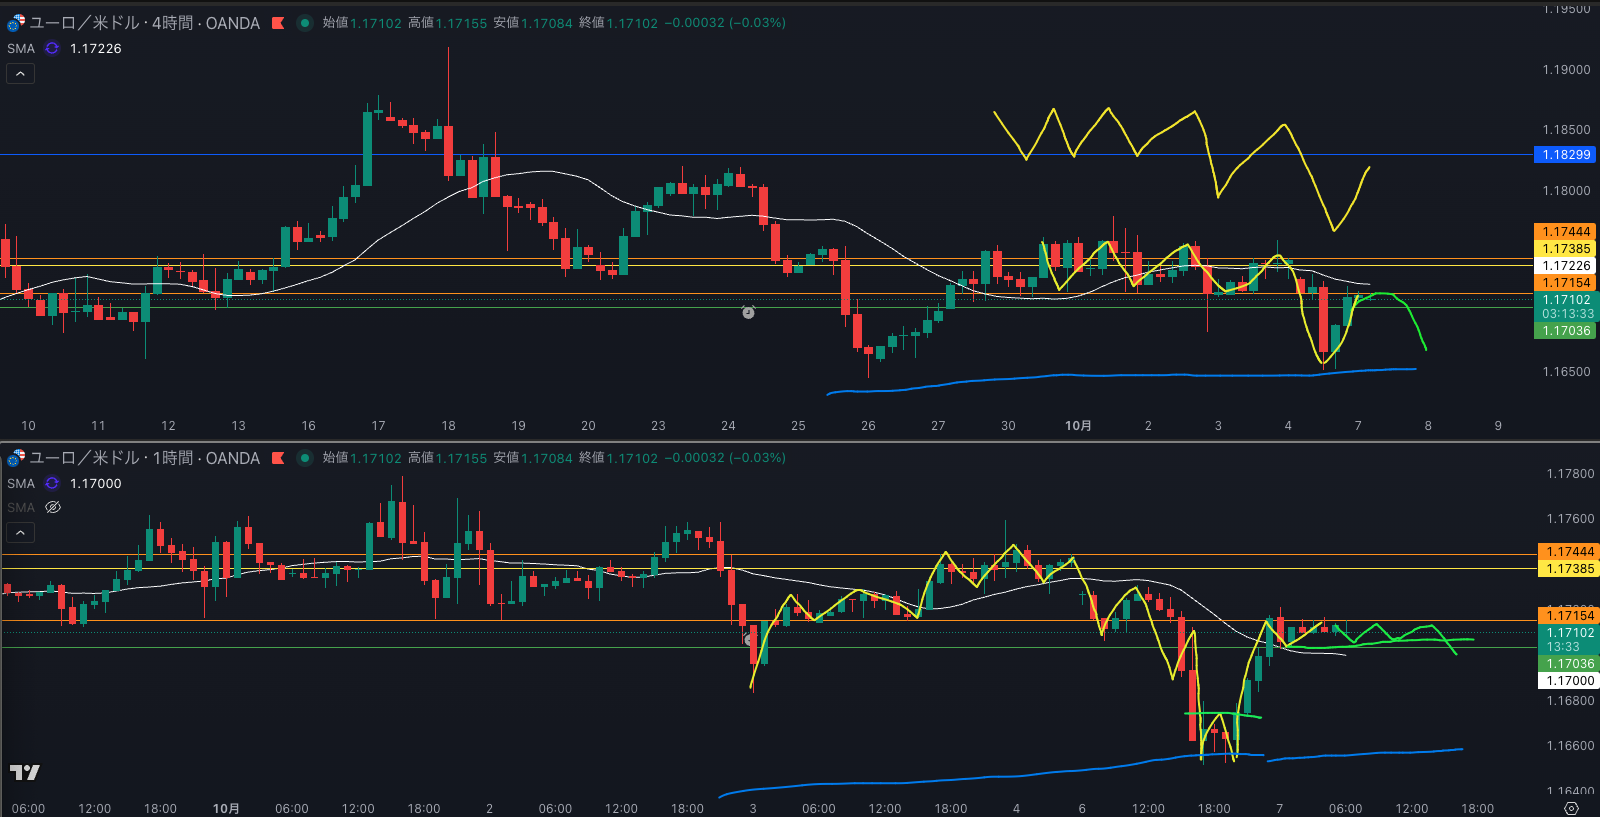Screen dimensions: 1600x817
Task: Click the purple SMA refresh icon on 4-hour chart
Action: (52, 48)
